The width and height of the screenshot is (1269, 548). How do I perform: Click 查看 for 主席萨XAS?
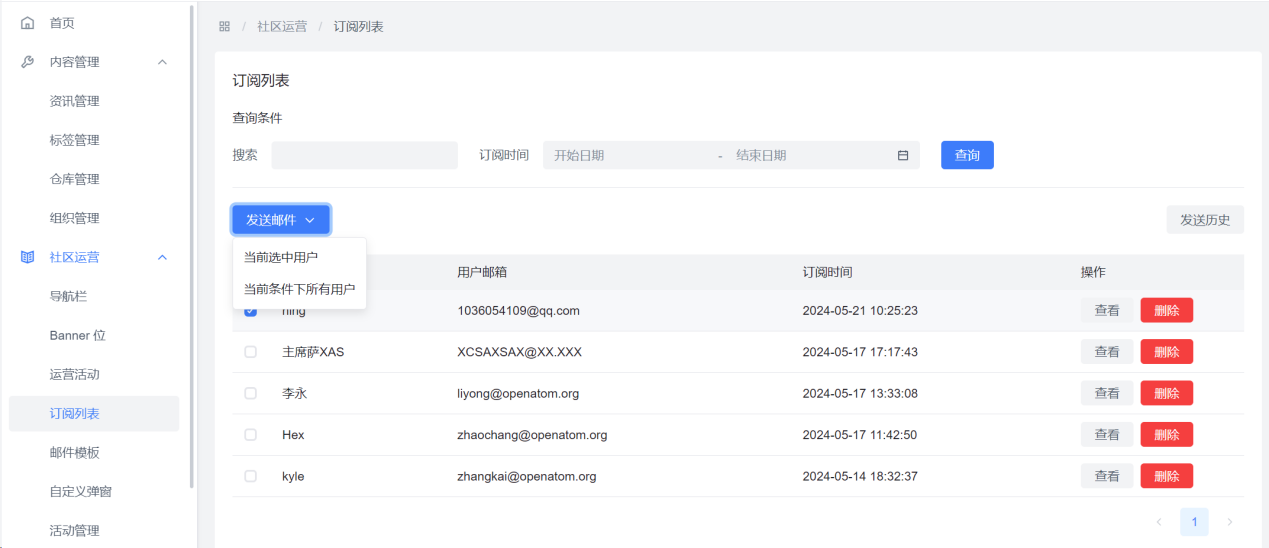pyautogui.click(x=1107, y=352)
